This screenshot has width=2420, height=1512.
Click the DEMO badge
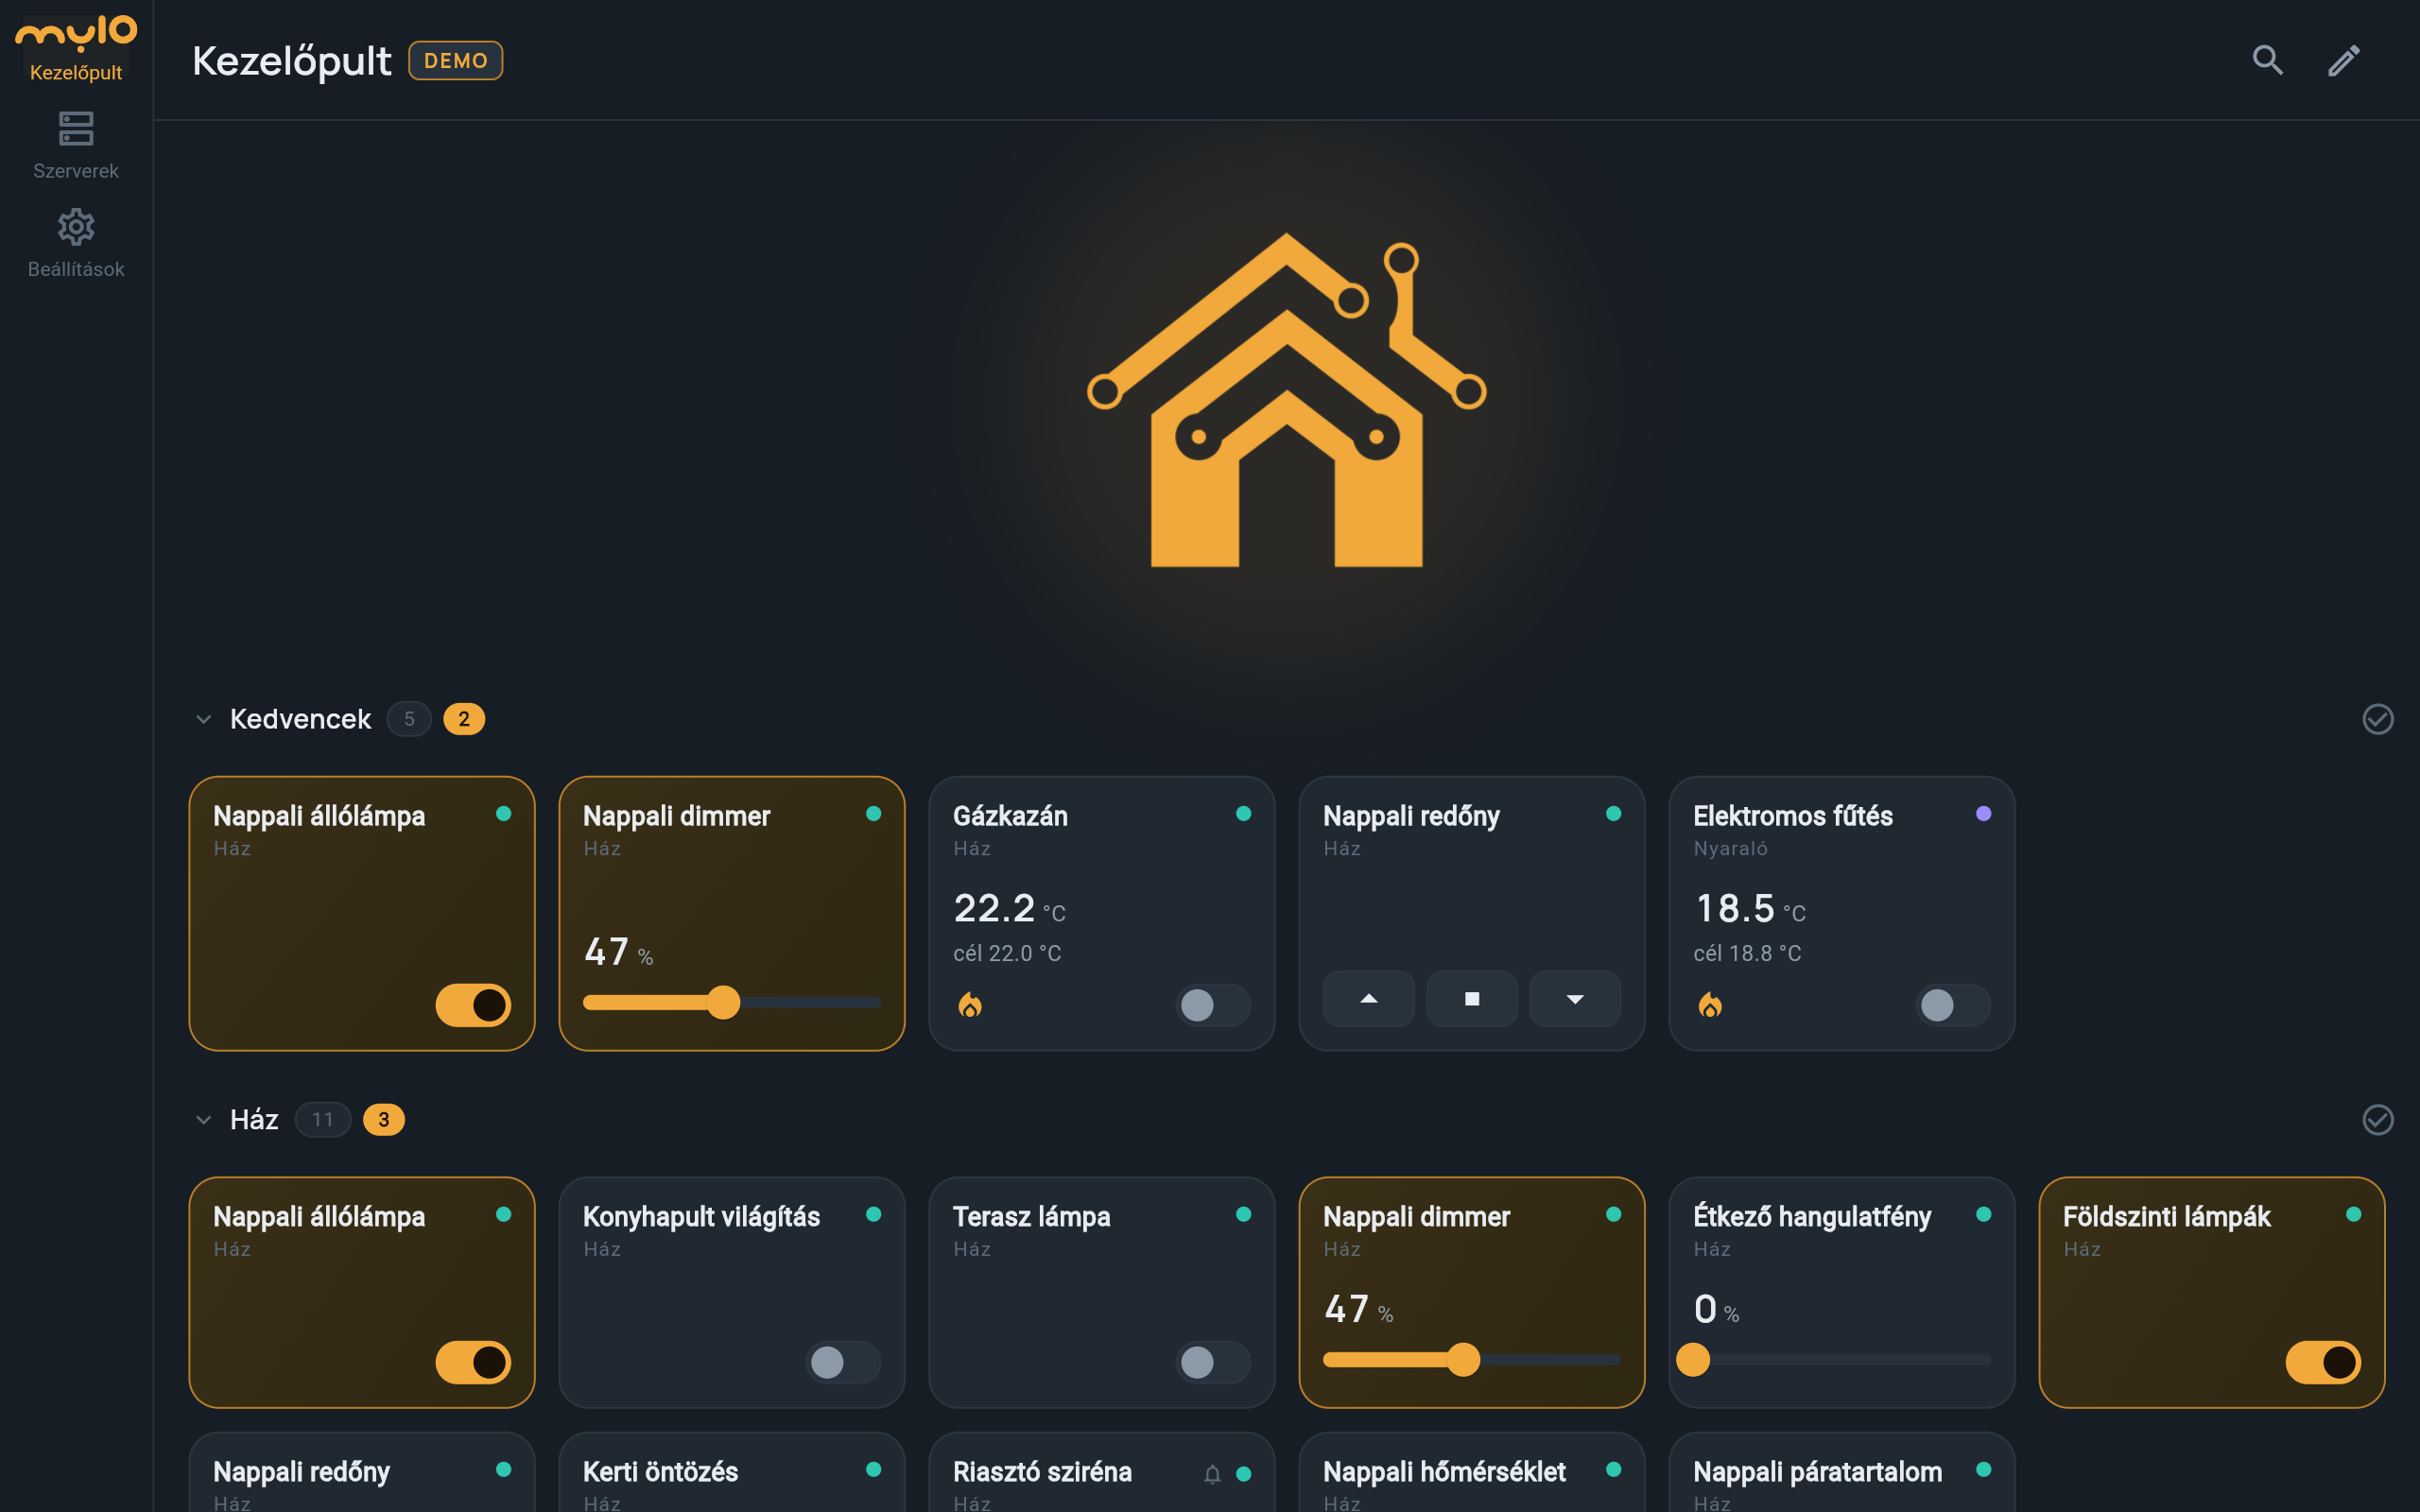(455, 61)
